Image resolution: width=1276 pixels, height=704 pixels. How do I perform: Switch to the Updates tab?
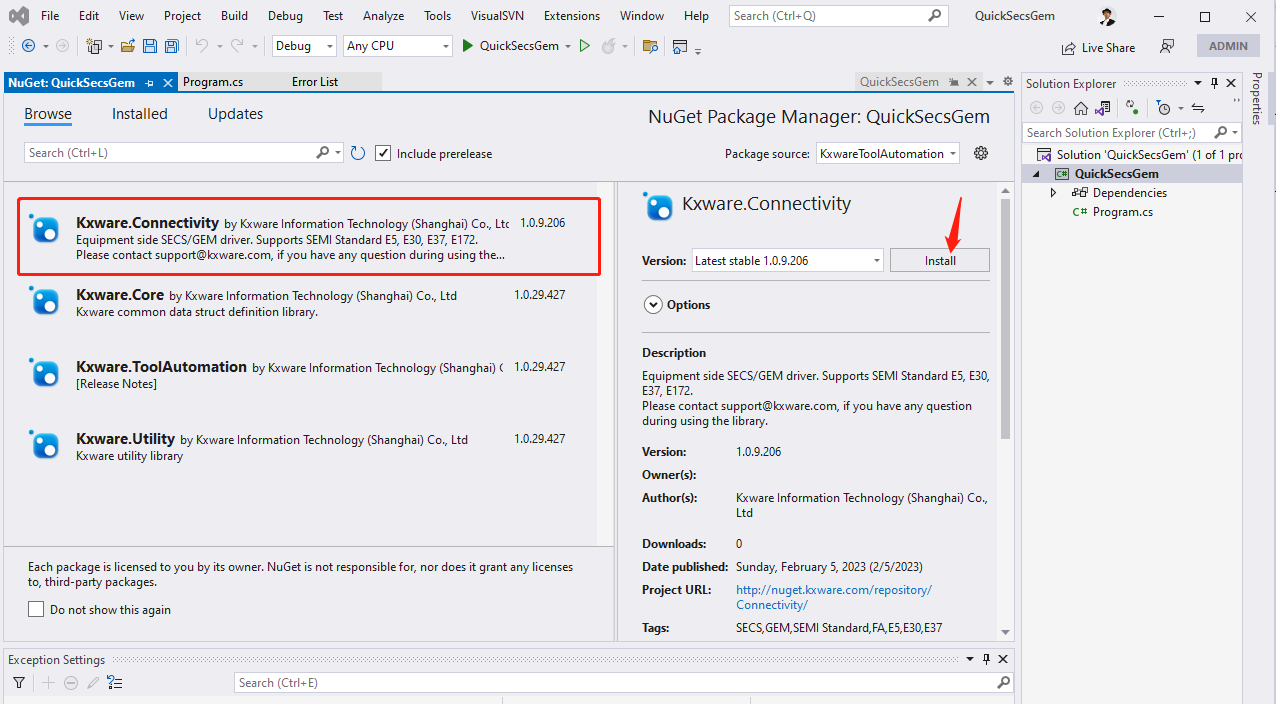tap(236, 114)
